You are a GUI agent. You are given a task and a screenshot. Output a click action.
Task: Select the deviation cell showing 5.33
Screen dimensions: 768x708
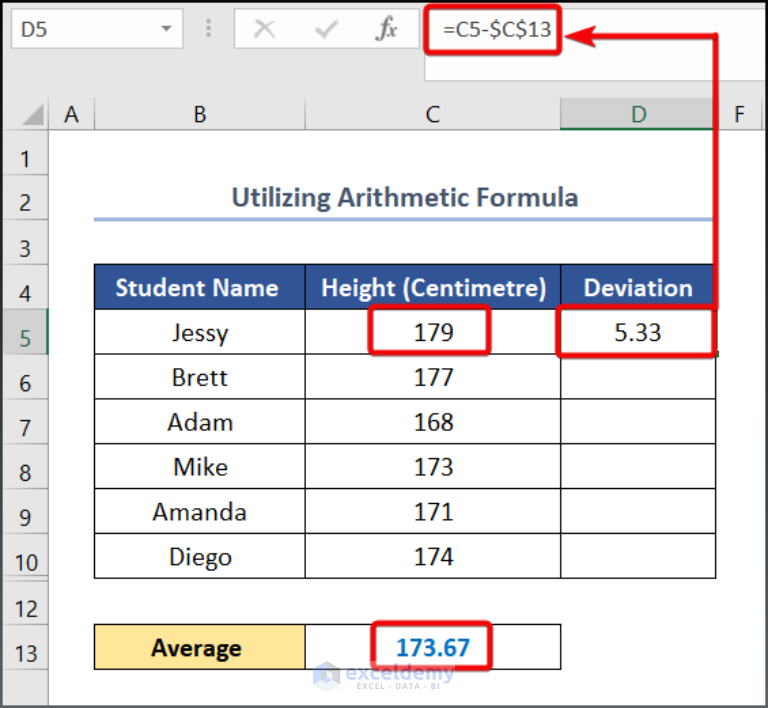638,332
